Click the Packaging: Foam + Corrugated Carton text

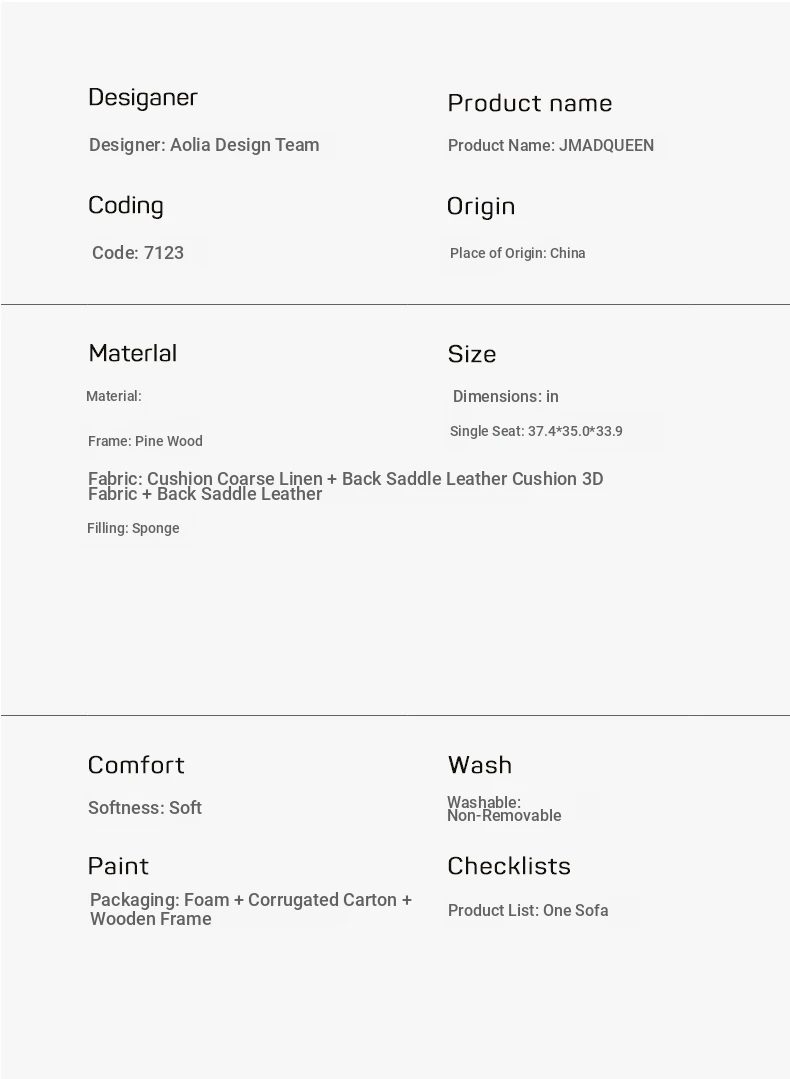pyautogui.click(x=250, y=909)
